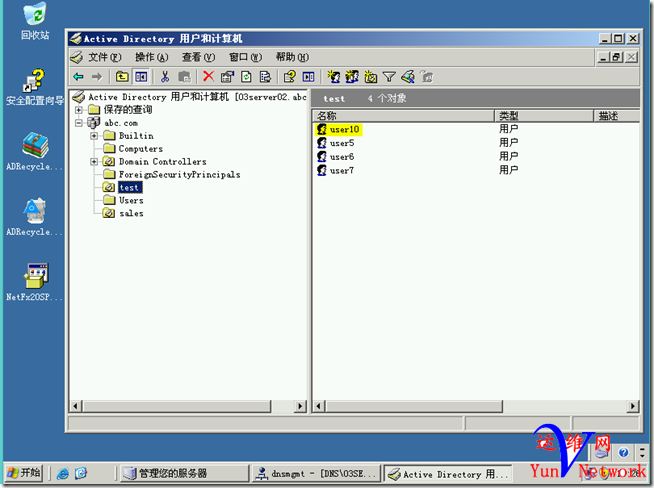Select user5 in the list
Viewport: 654px width, 488px height.
pyautogui.click(x=342, y=143)
